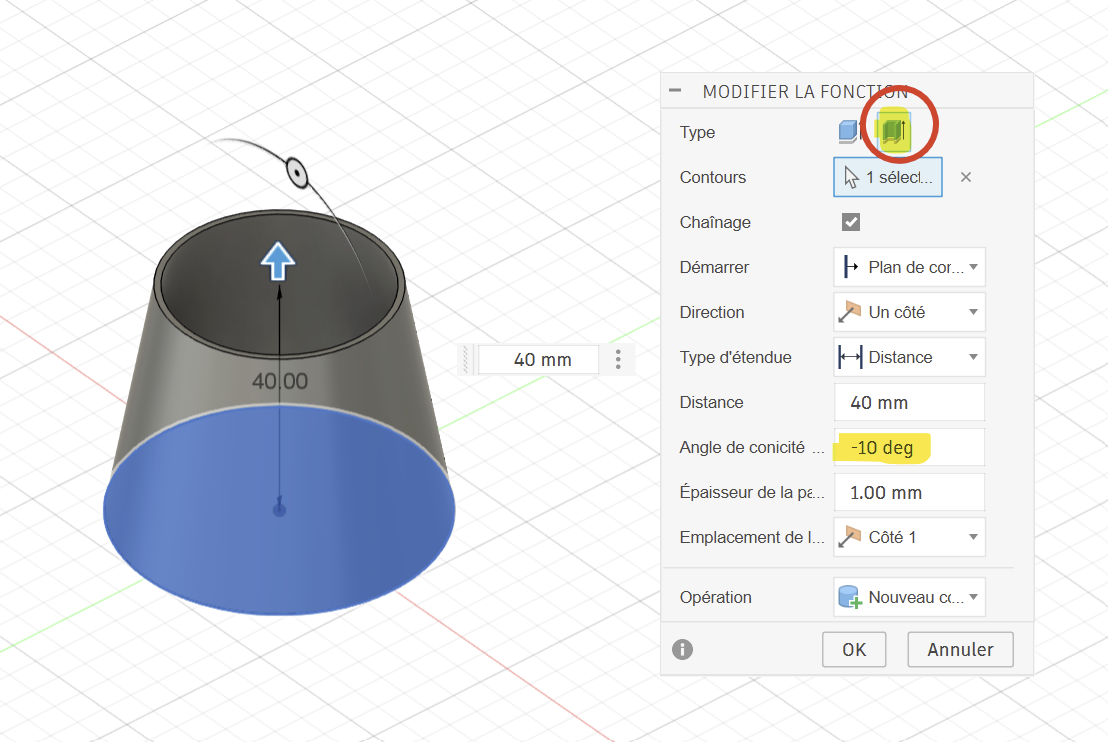
Task: Click the canvas 40 mm distance input
Action: pyautogui.click(x=539, y=360)
